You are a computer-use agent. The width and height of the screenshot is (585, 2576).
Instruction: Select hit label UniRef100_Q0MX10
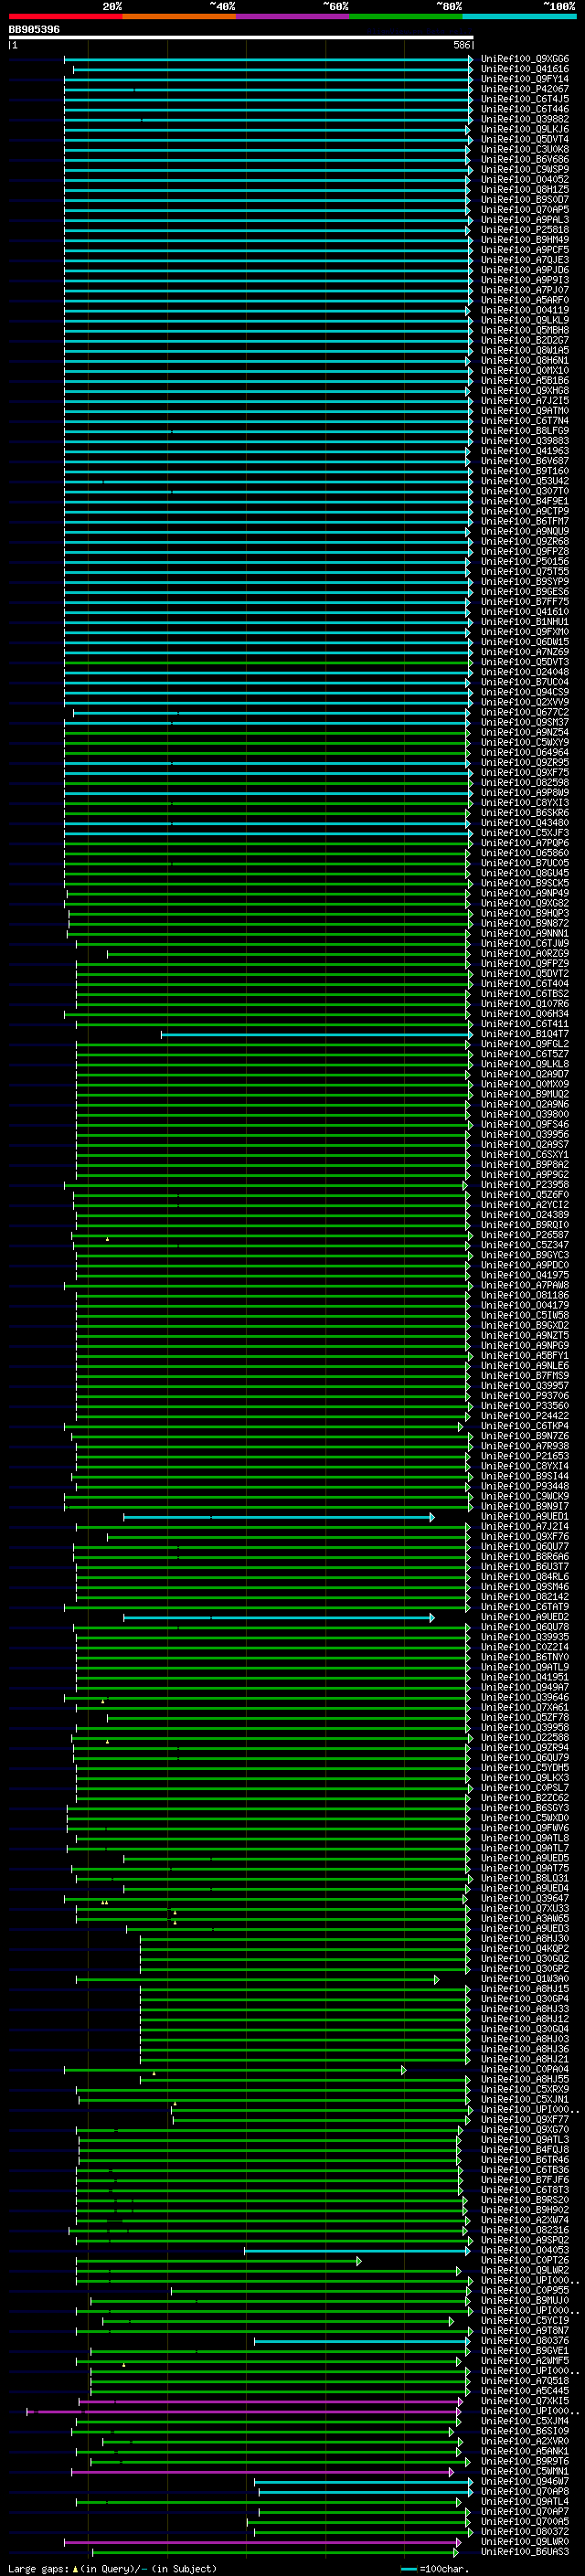[x=524, y=370]
